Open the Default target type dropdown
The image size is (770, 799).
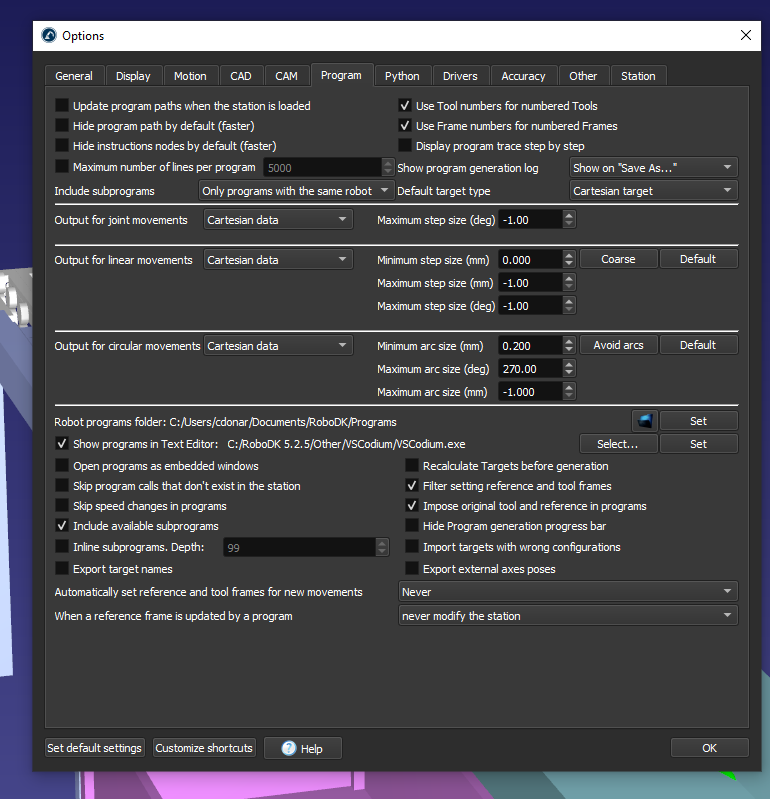(654, 191)
